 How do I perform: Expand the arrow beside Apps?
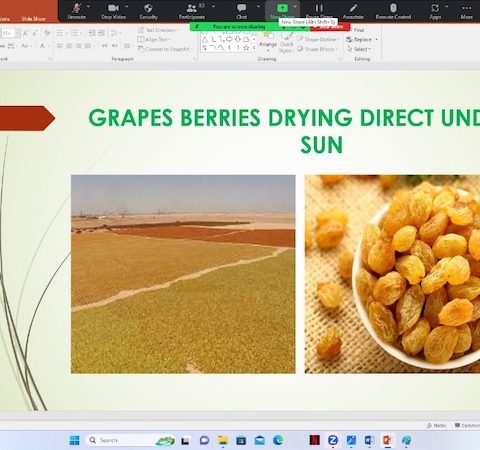pos(447,6)
